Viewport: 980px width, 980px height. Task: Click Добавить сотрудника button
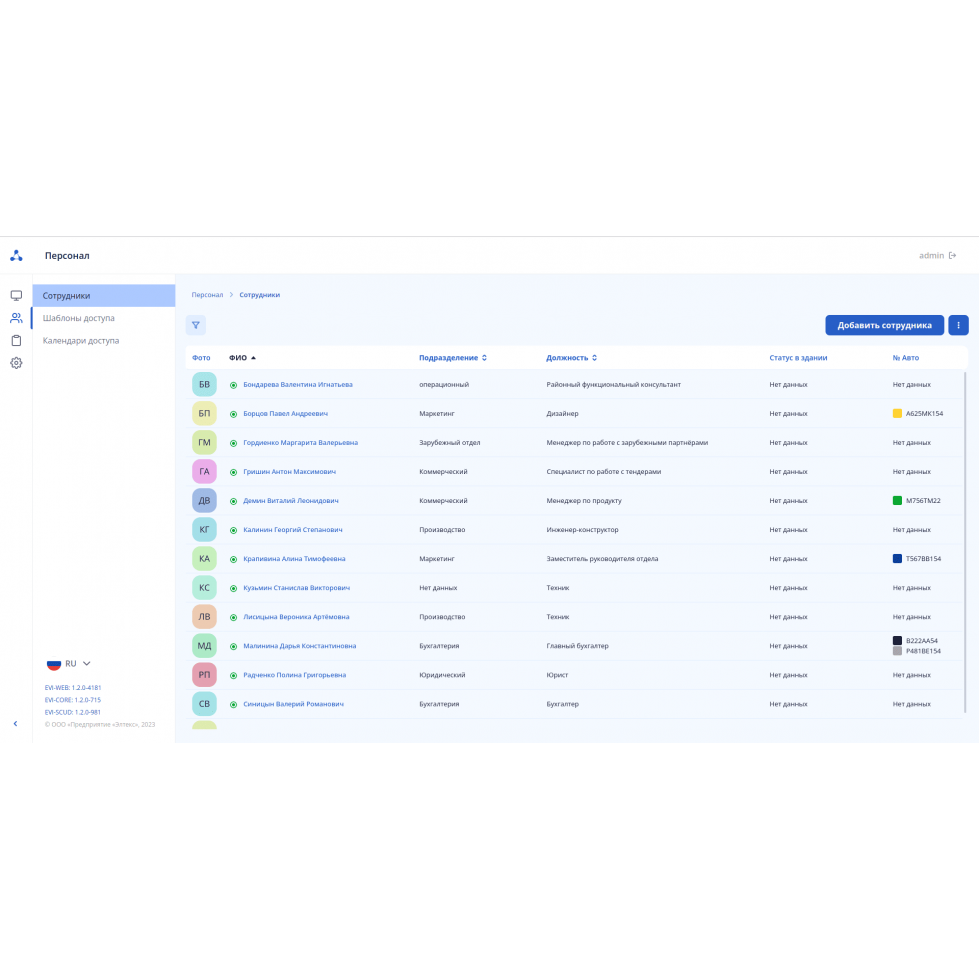click(x=884, y=325)
